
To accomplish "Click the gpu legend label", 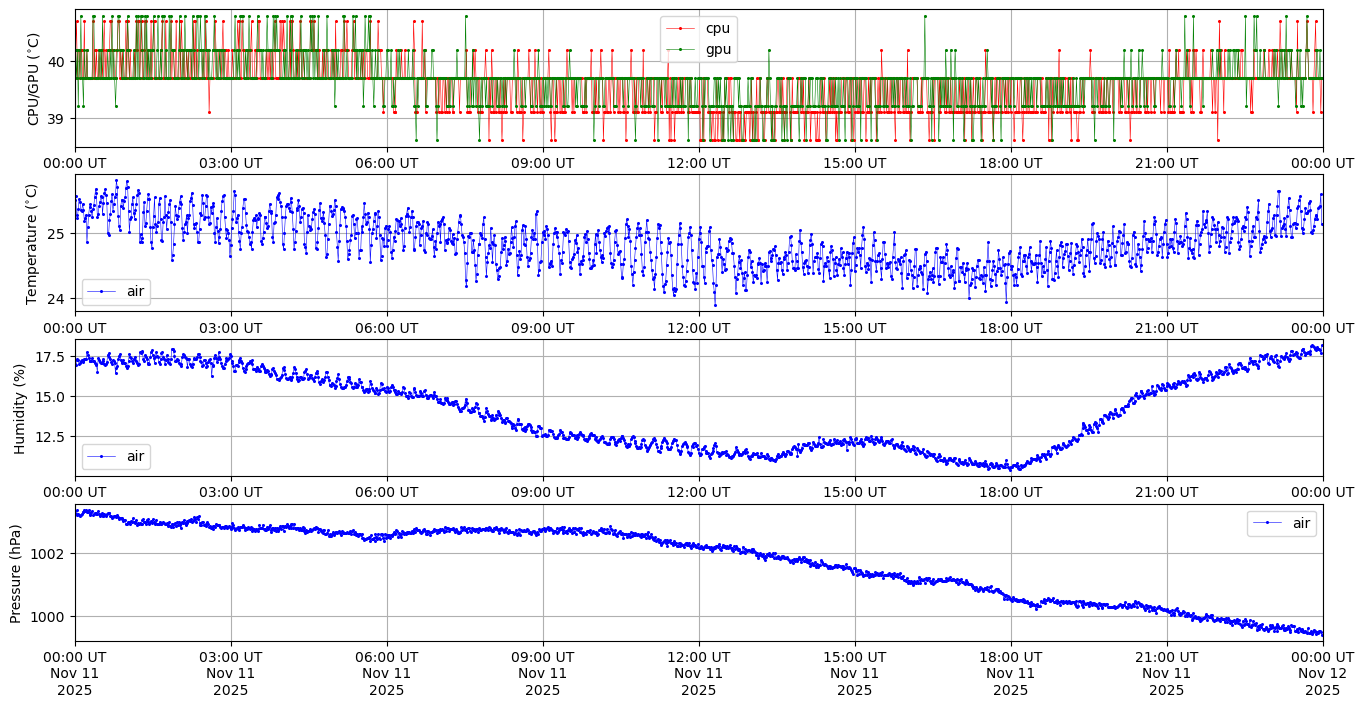I will pos(717,48).
